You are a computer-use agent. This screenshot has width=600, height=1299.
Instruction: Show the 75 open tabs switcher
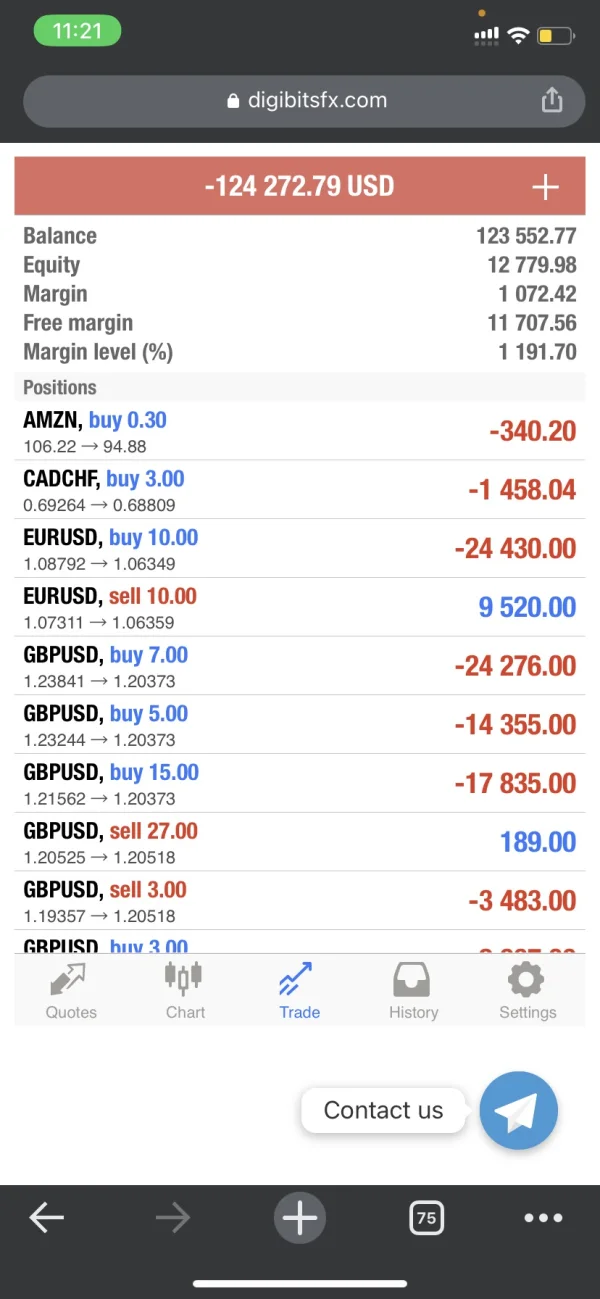point(426,1217)
